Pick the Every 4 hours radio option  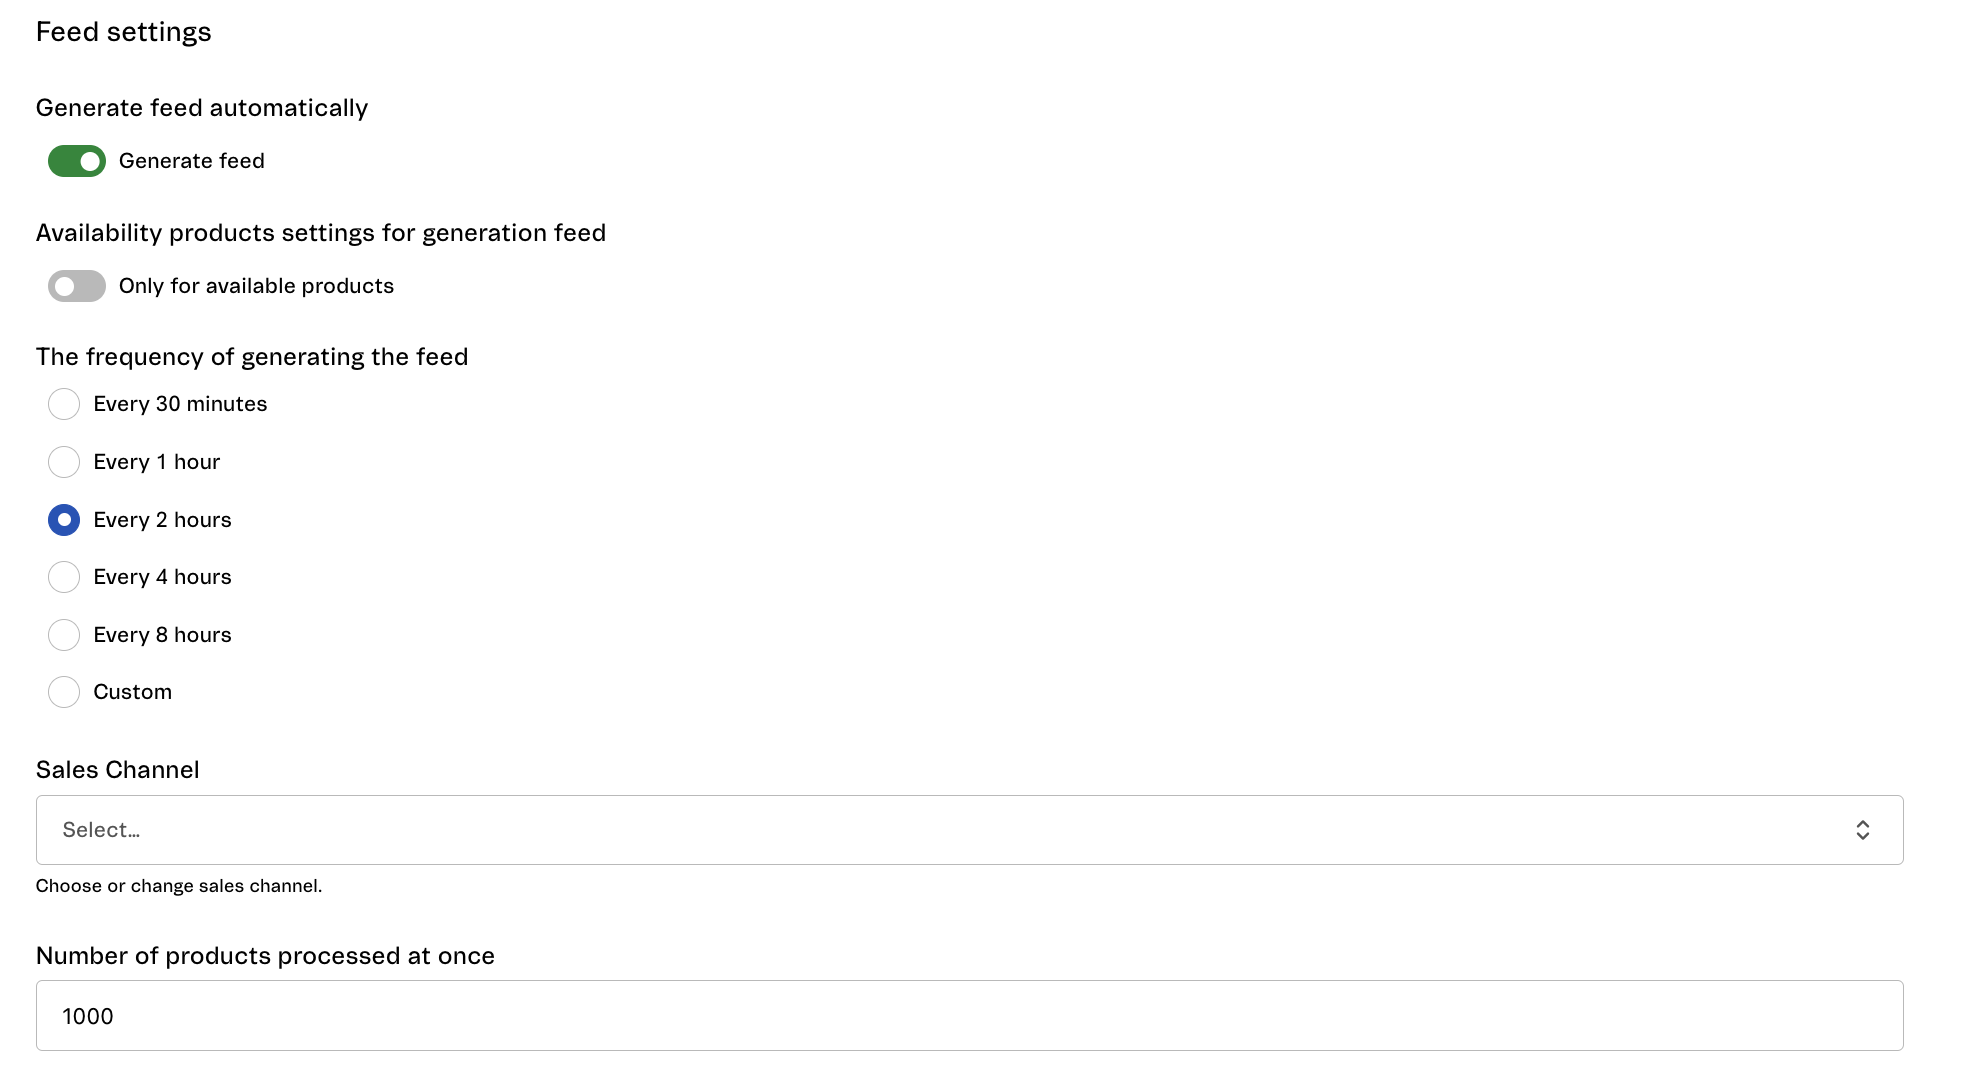pos(64,577)
